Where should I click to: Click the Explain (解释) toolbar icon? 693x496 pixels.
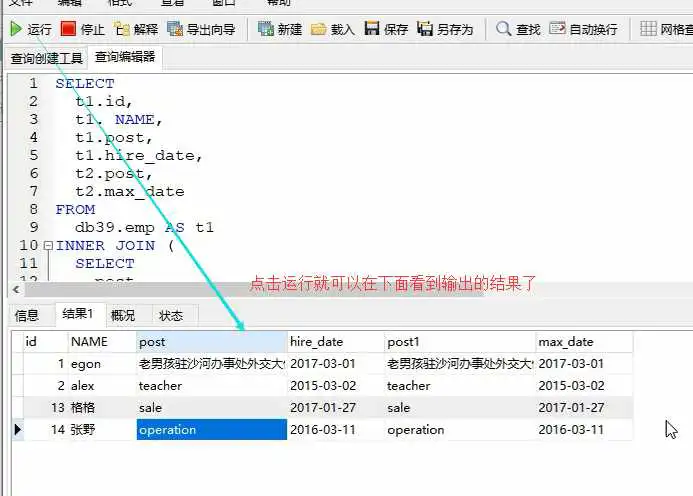click(x=122, y=29)
